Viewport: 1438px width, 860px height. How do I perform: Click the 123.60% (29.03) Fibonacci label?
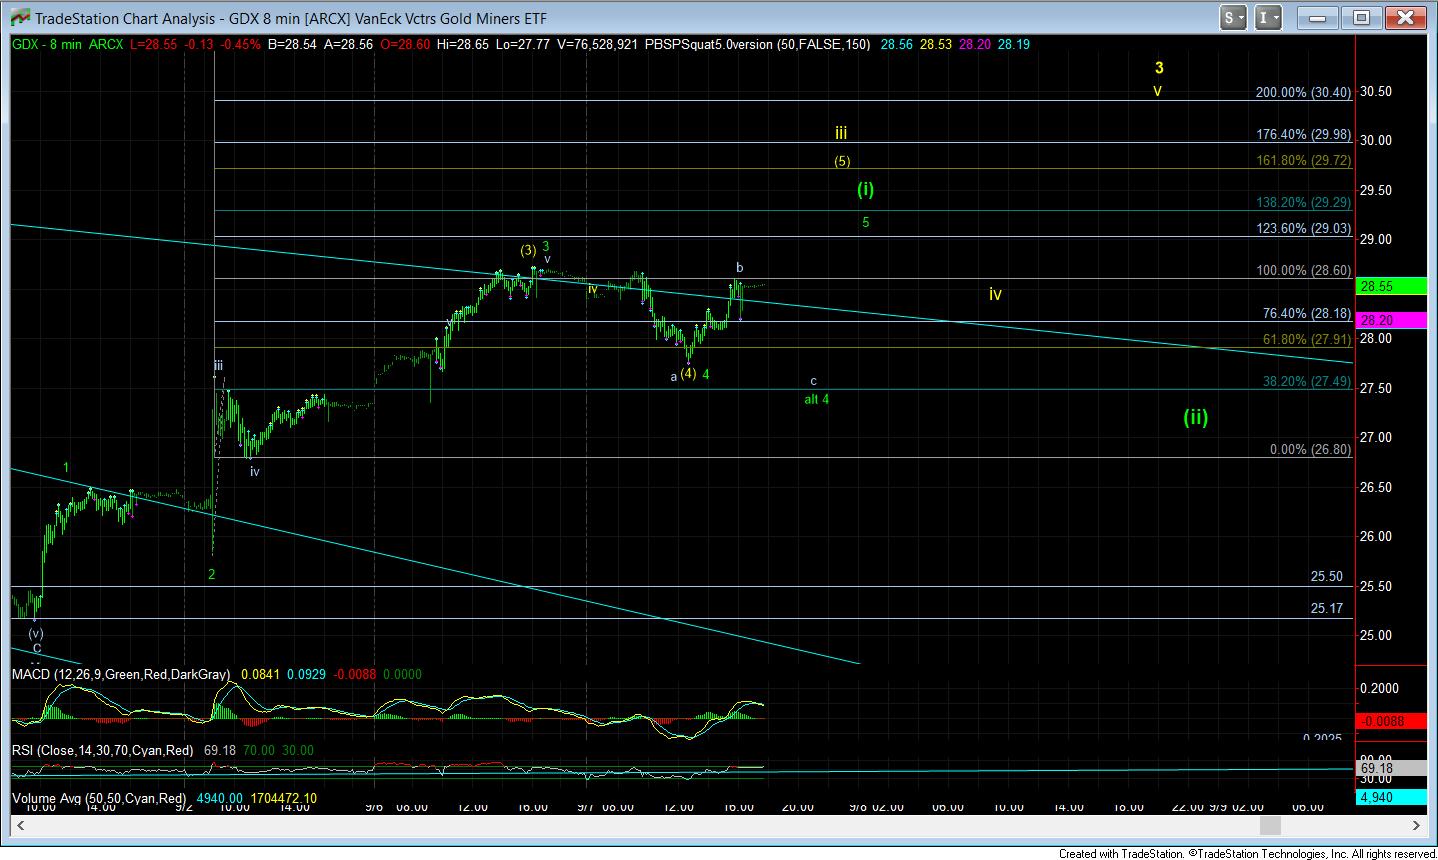point(1303,228)
